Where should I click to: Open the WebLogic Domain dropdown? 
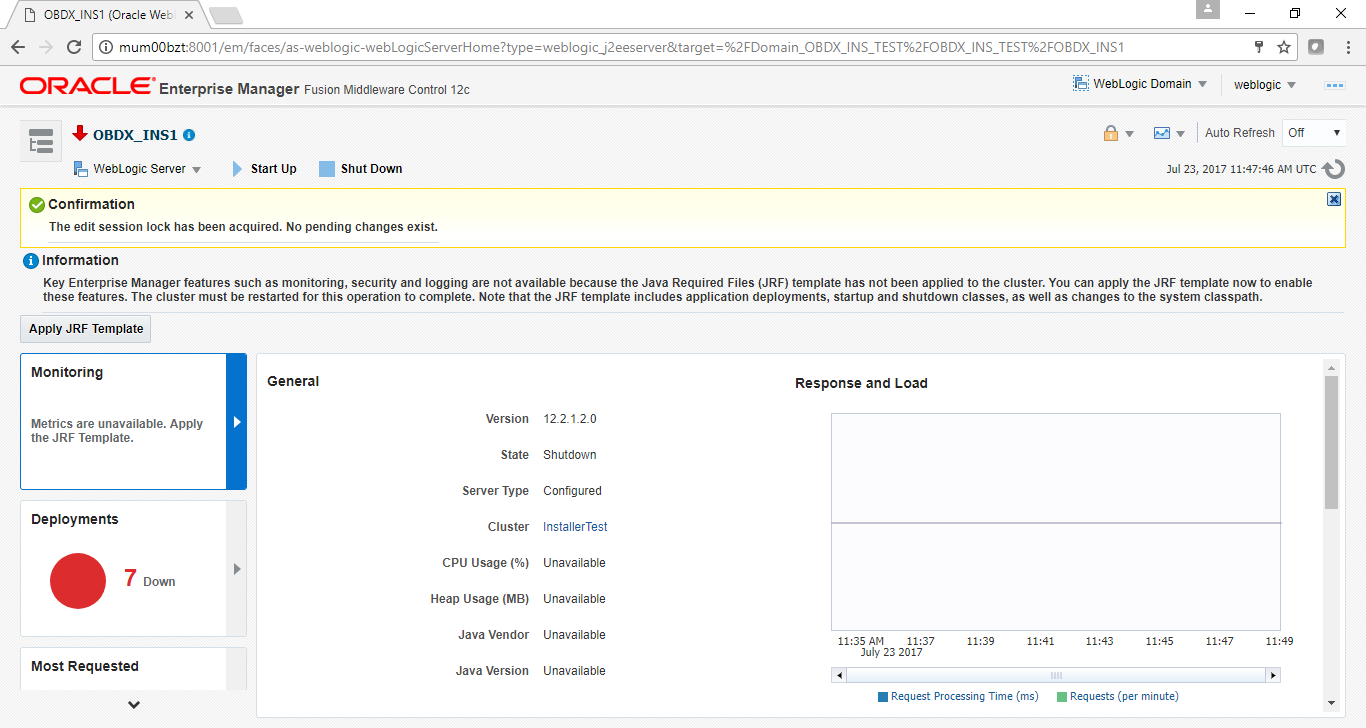[x=1140, y=84]
